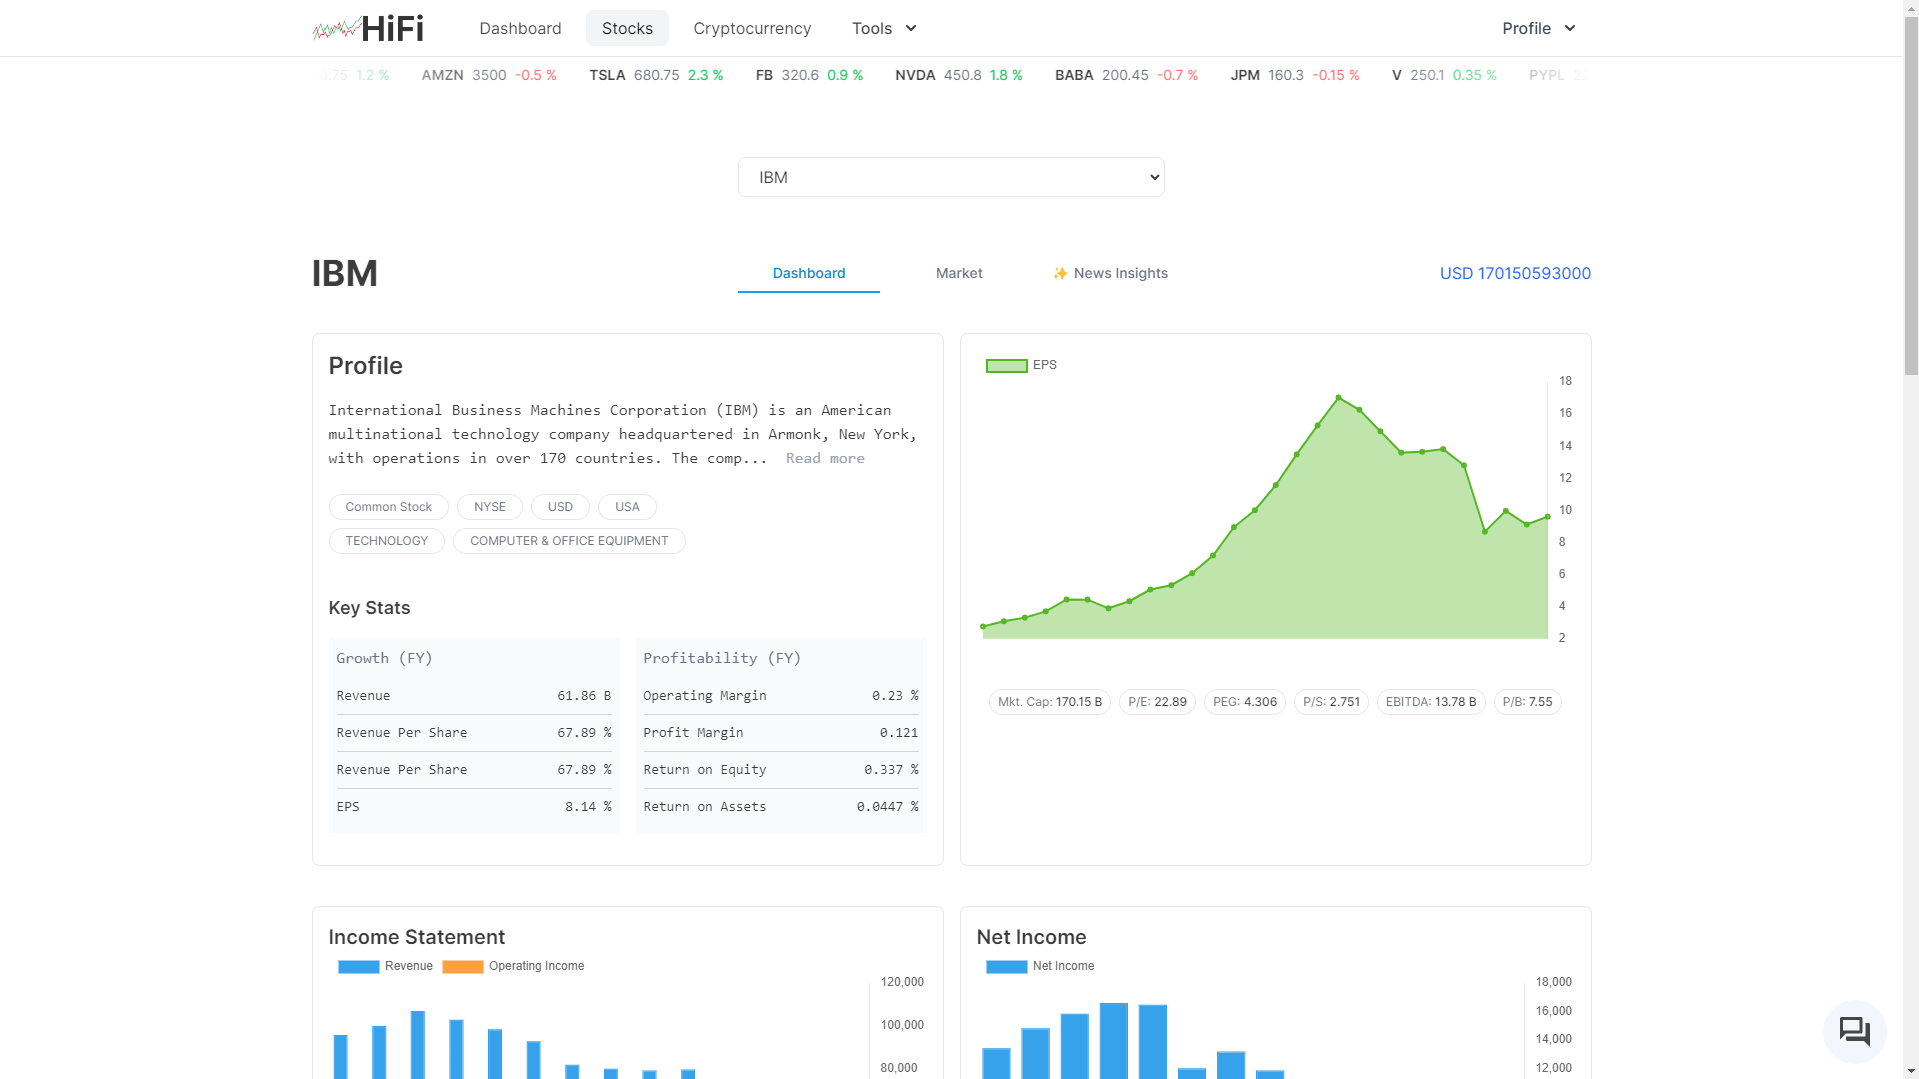This screenshot has height=1079, width=1919.
Task: Click the TECHNOLOGY tag
Action: pyautogui.click(x=387, y=541)
